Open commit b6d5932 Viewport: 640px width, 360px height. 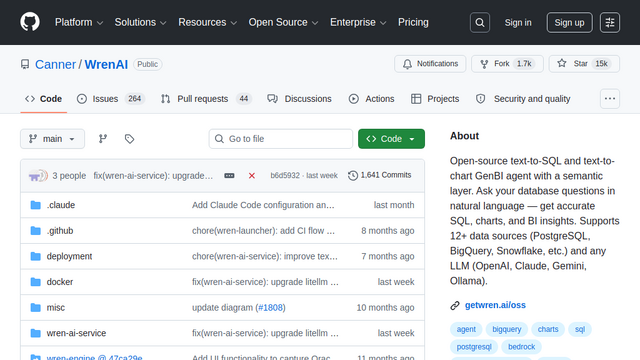point(285,176)
